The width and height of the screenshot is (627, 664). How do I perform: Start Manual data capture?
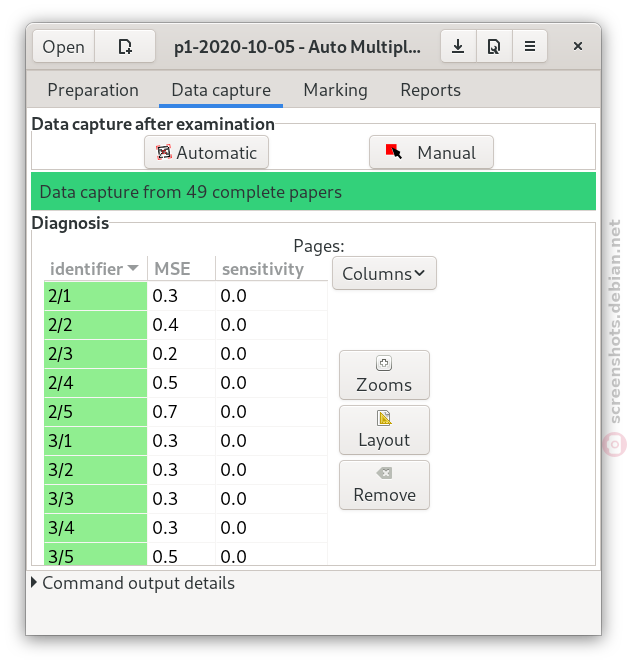(x=431, y=152)
